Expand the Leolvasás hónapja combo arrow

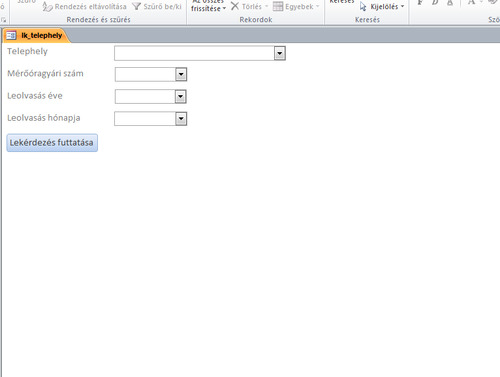click(x=181, y=119)
